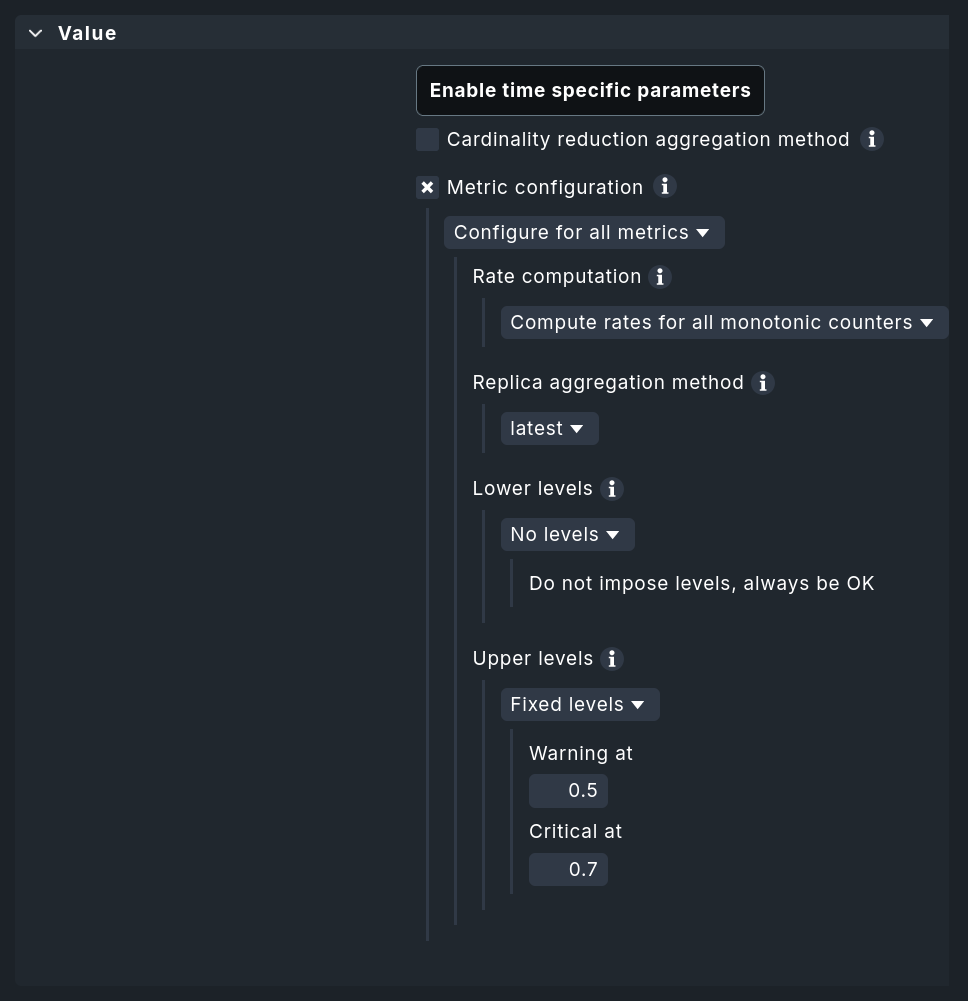This screenshot has height=1001, width=968.
Task: Toggle Metric configuration by clicking its label
Action: click(x=545, y=187)
